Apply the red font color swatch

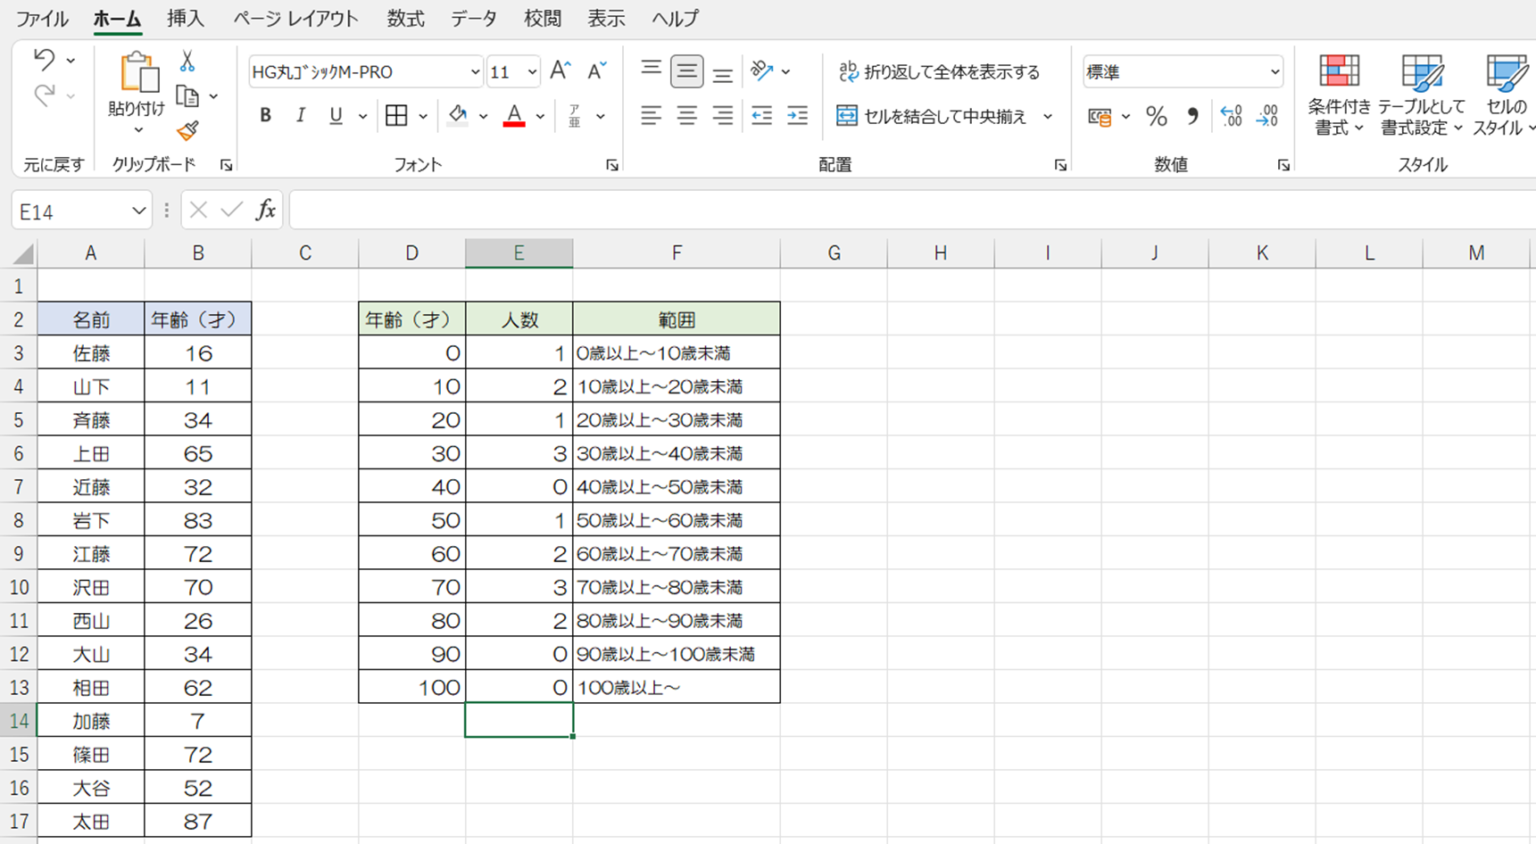click(514, 116)
